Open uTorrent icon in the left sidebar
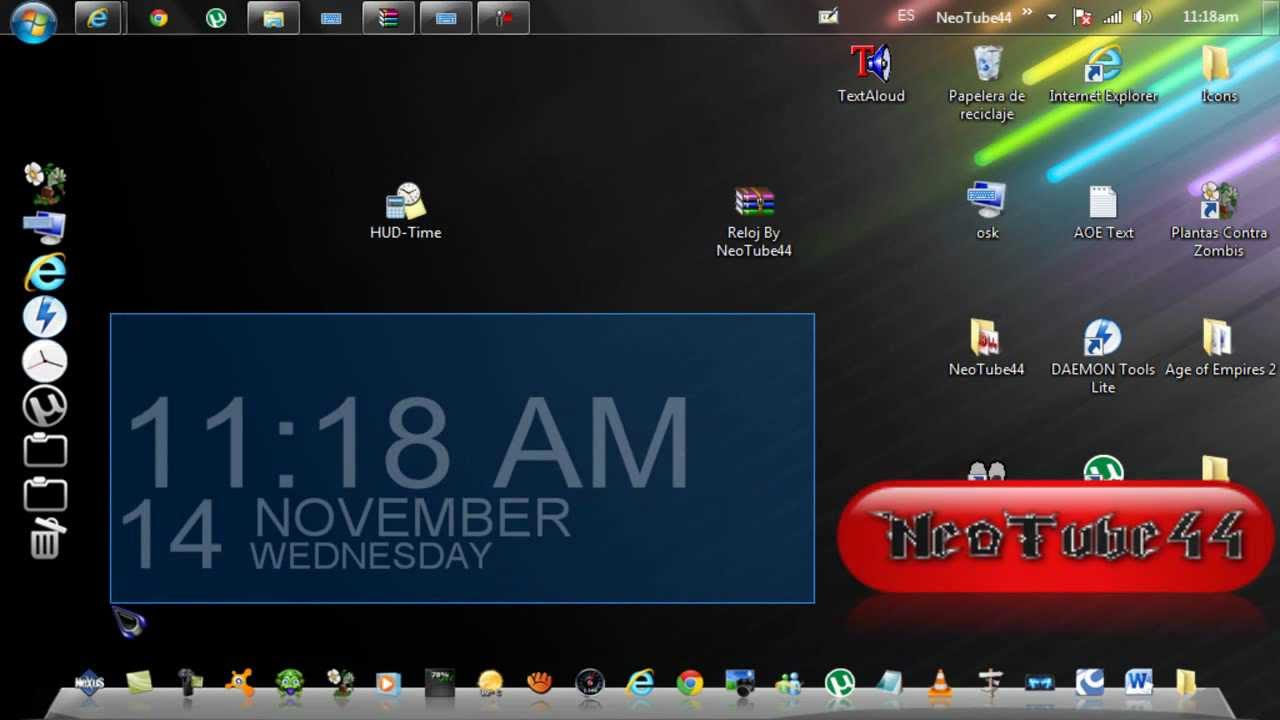1280x720 pixels. (45, 406)
